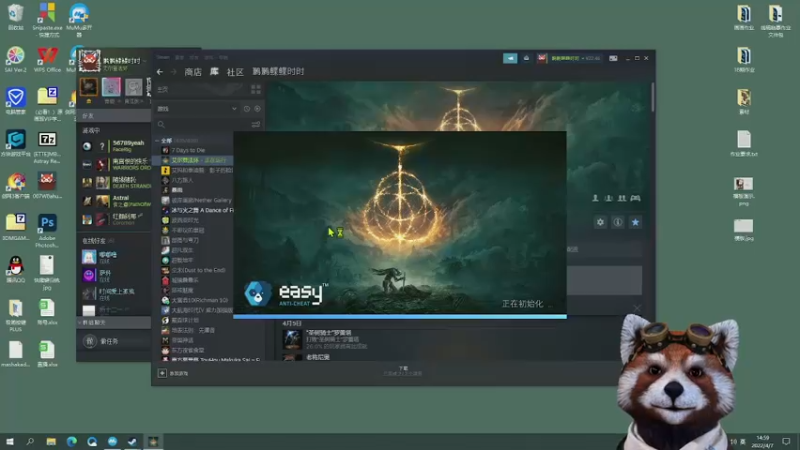Open Microsoft Edge from the taskbar

click(x=71, y=441)
